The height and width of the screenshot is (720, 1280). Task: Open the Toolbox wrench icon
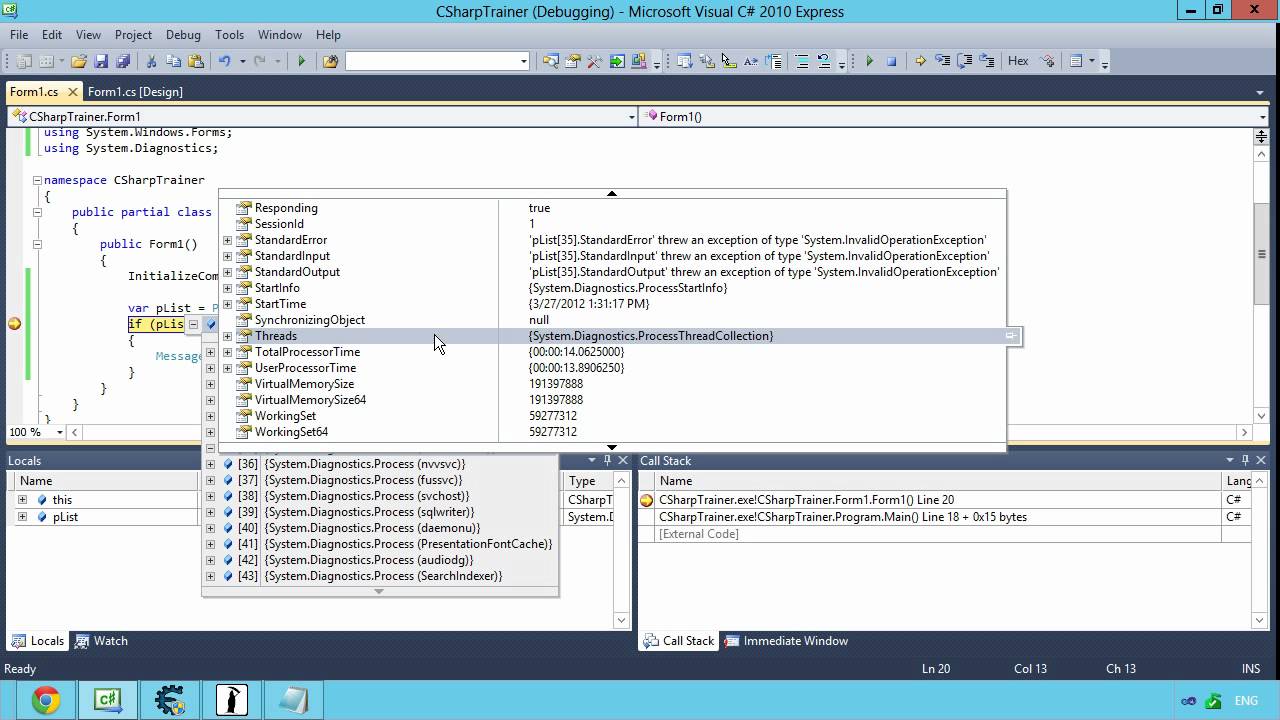coord(595,61)
